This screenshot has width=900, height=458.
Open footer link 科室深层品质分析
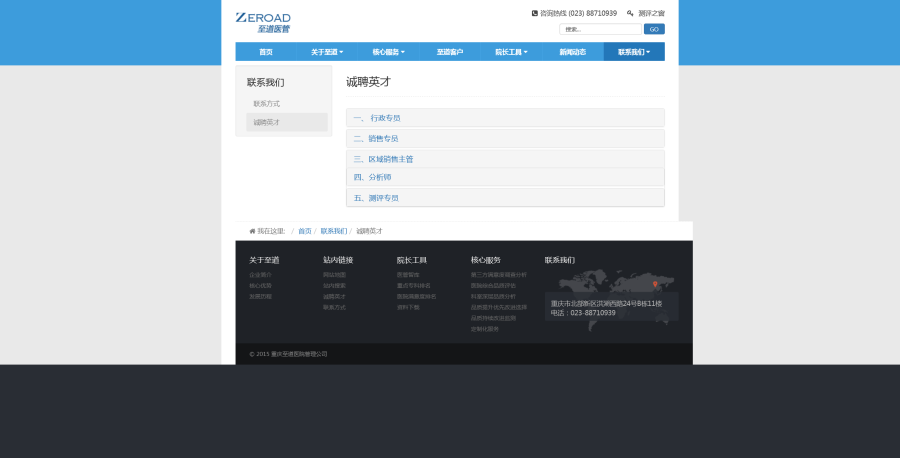click(x=494, y=297)
